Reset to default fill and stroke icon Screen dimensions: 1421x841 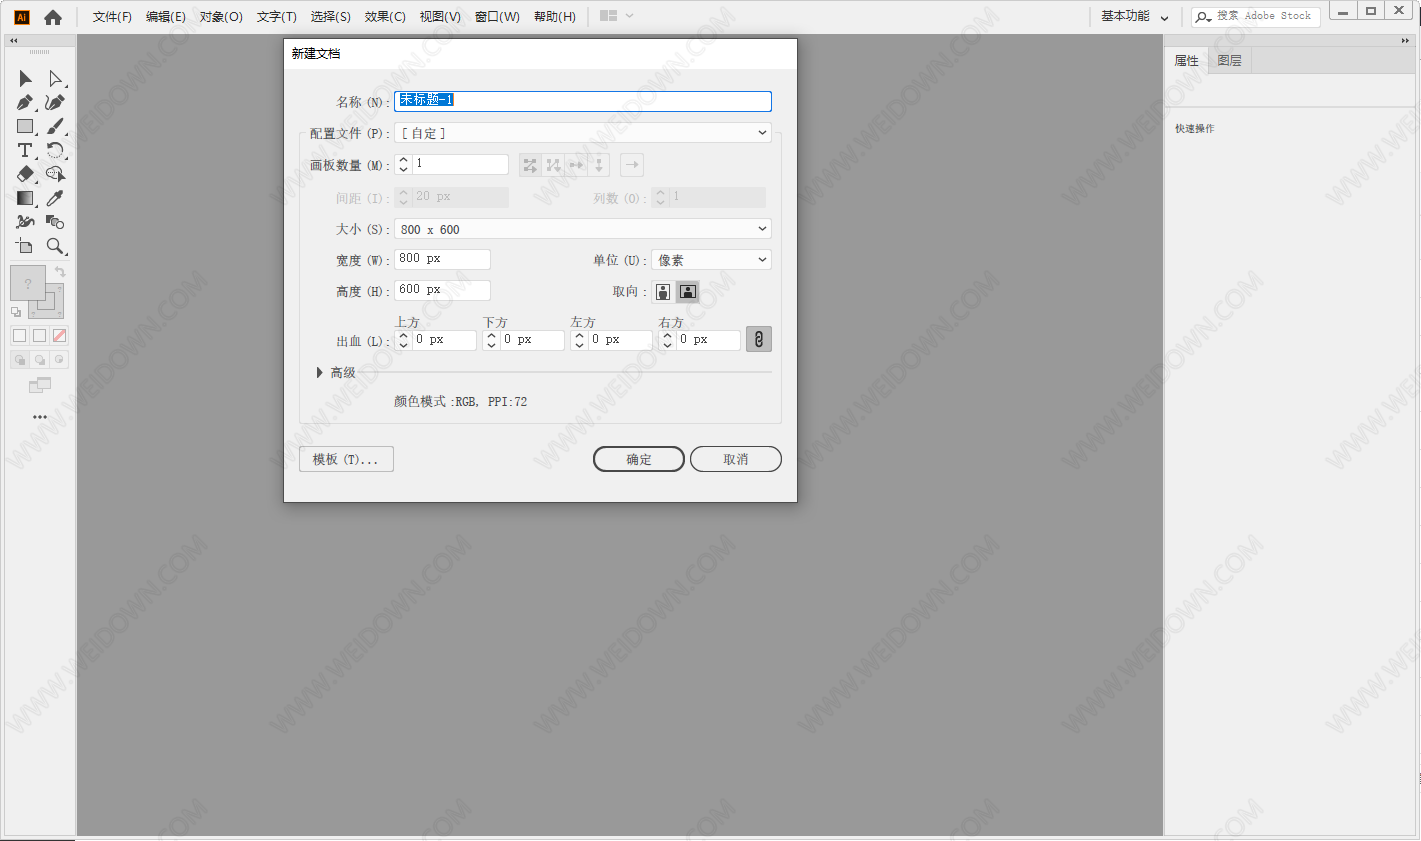[16, 312]
